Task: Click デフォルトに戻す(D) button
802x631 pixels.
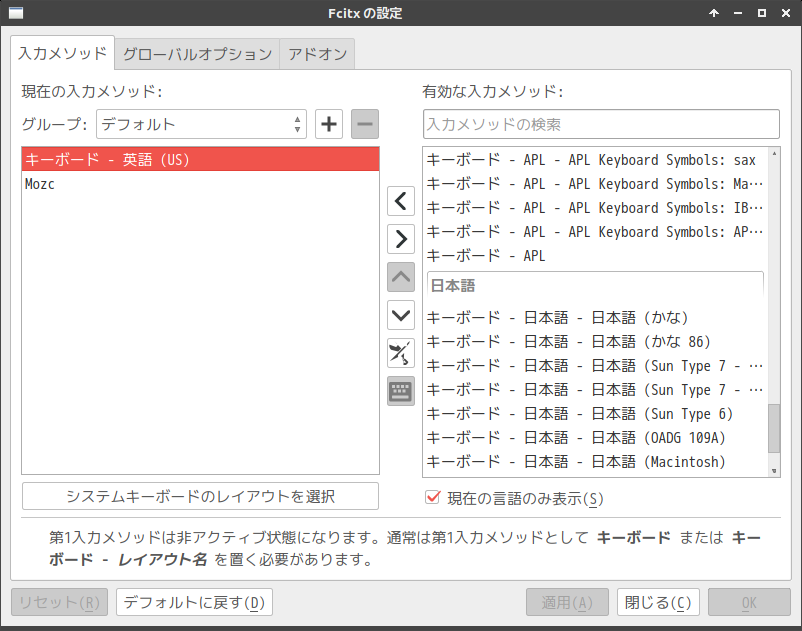Action: 194,602
